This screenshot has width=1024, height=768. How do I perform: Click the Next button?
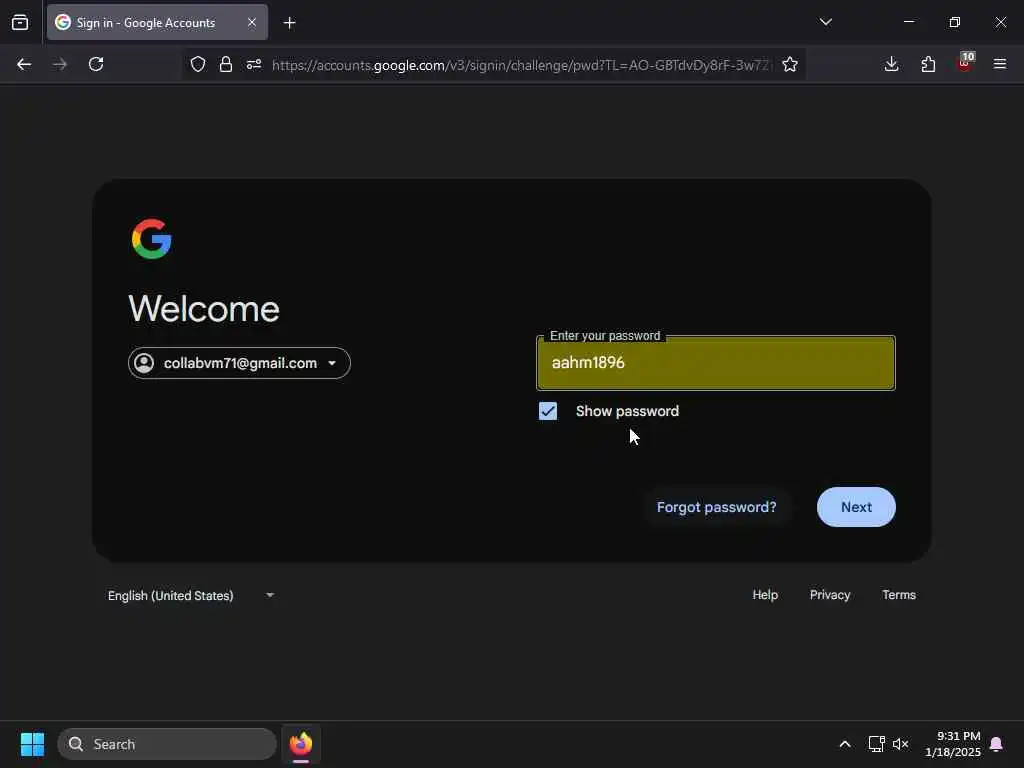coord(856,507)
